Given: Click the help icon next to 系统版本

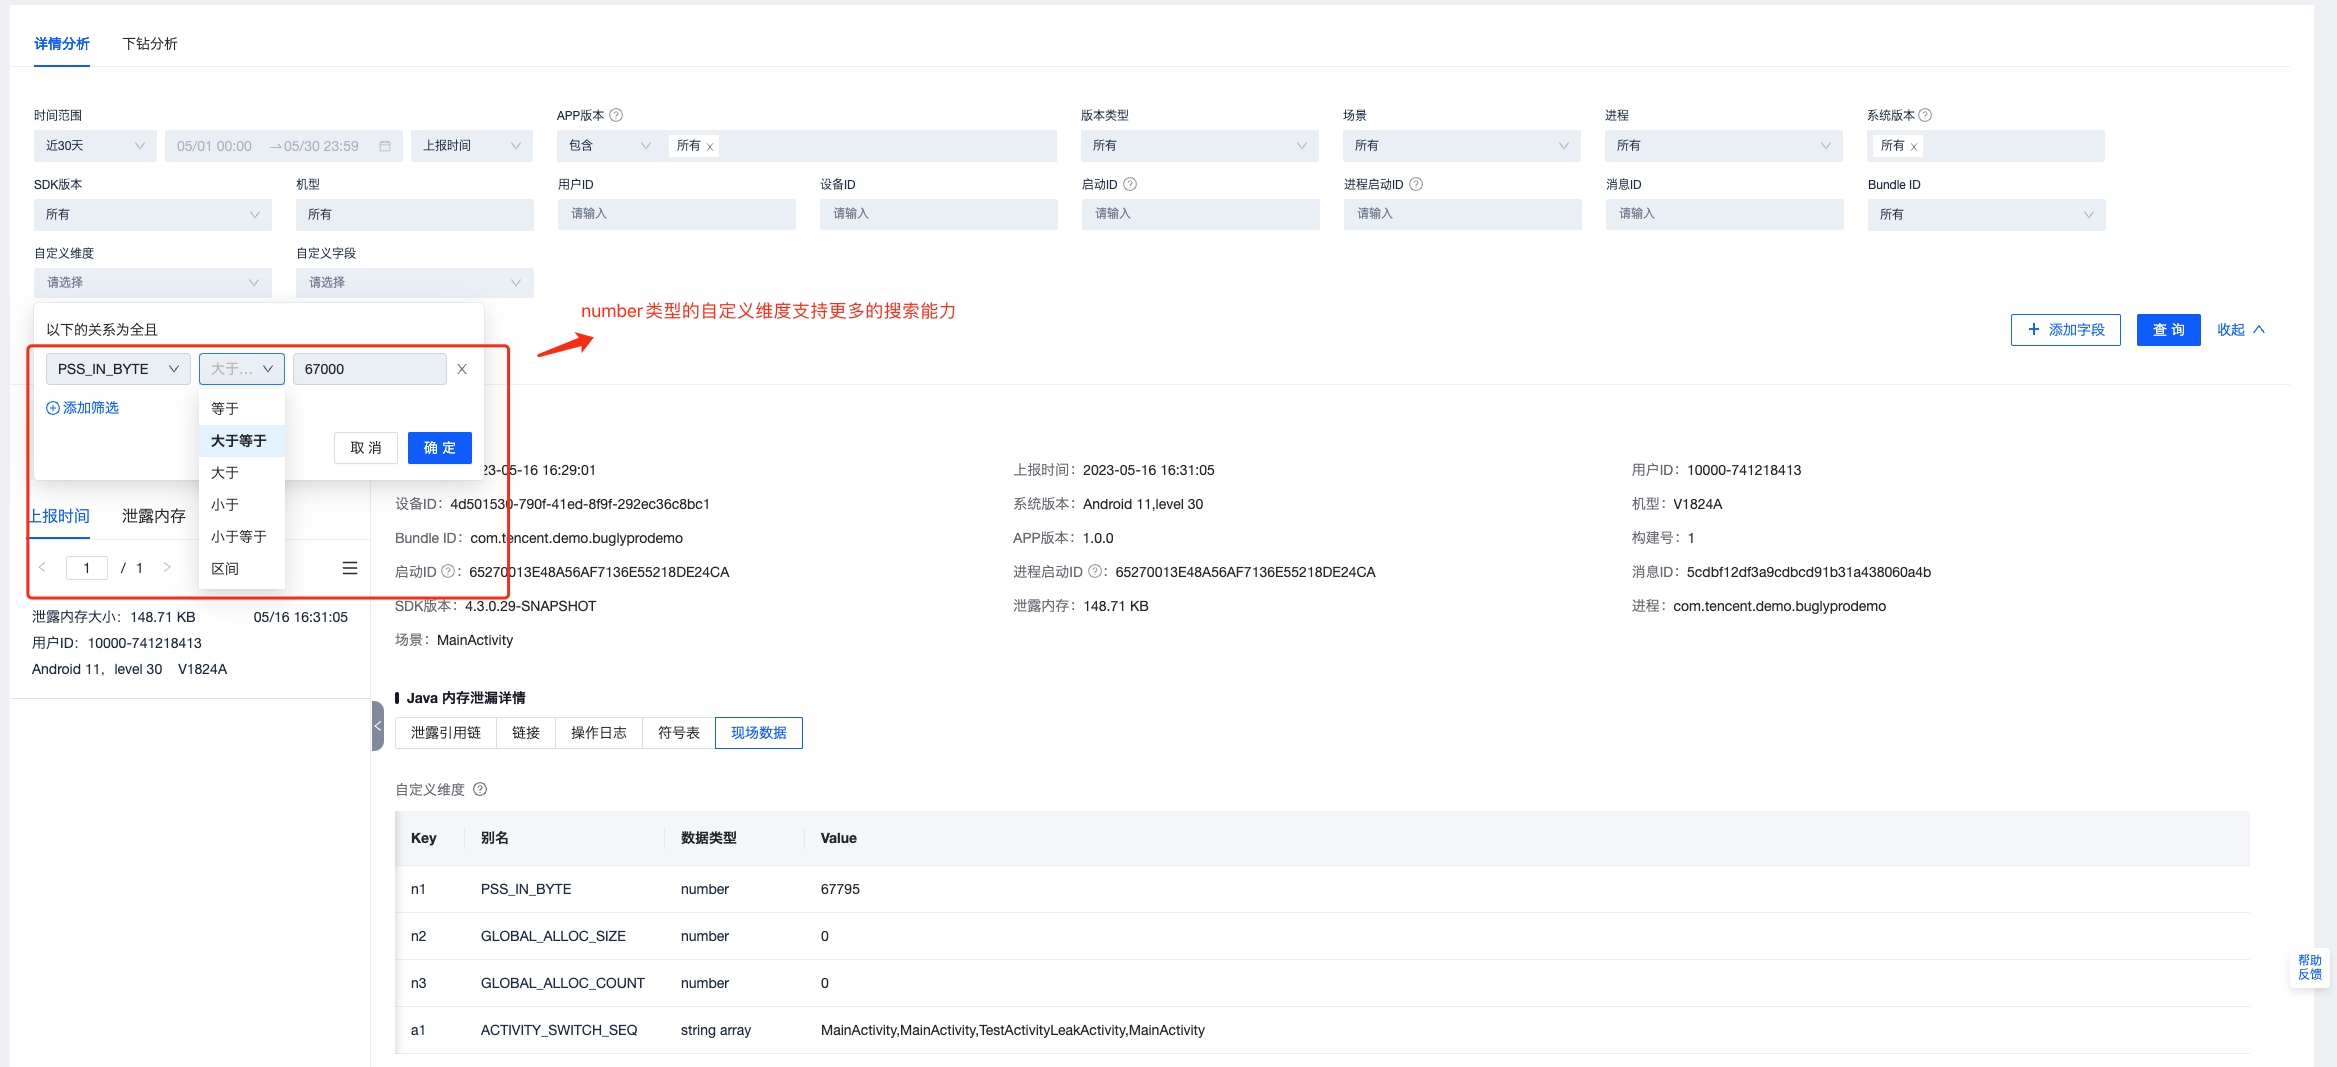Looking at the screenshot, I should 1925,115.
